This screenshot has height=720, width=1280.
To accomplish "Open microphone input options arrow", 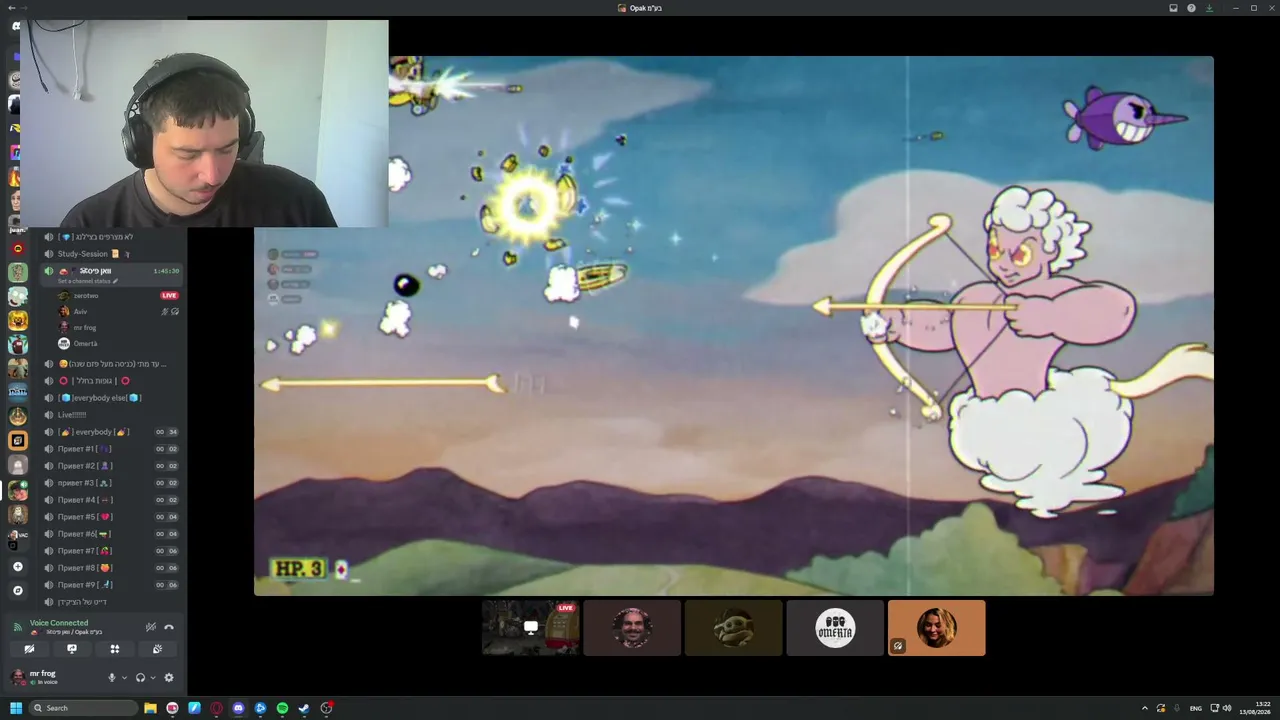I will click(x=124, y=677).
